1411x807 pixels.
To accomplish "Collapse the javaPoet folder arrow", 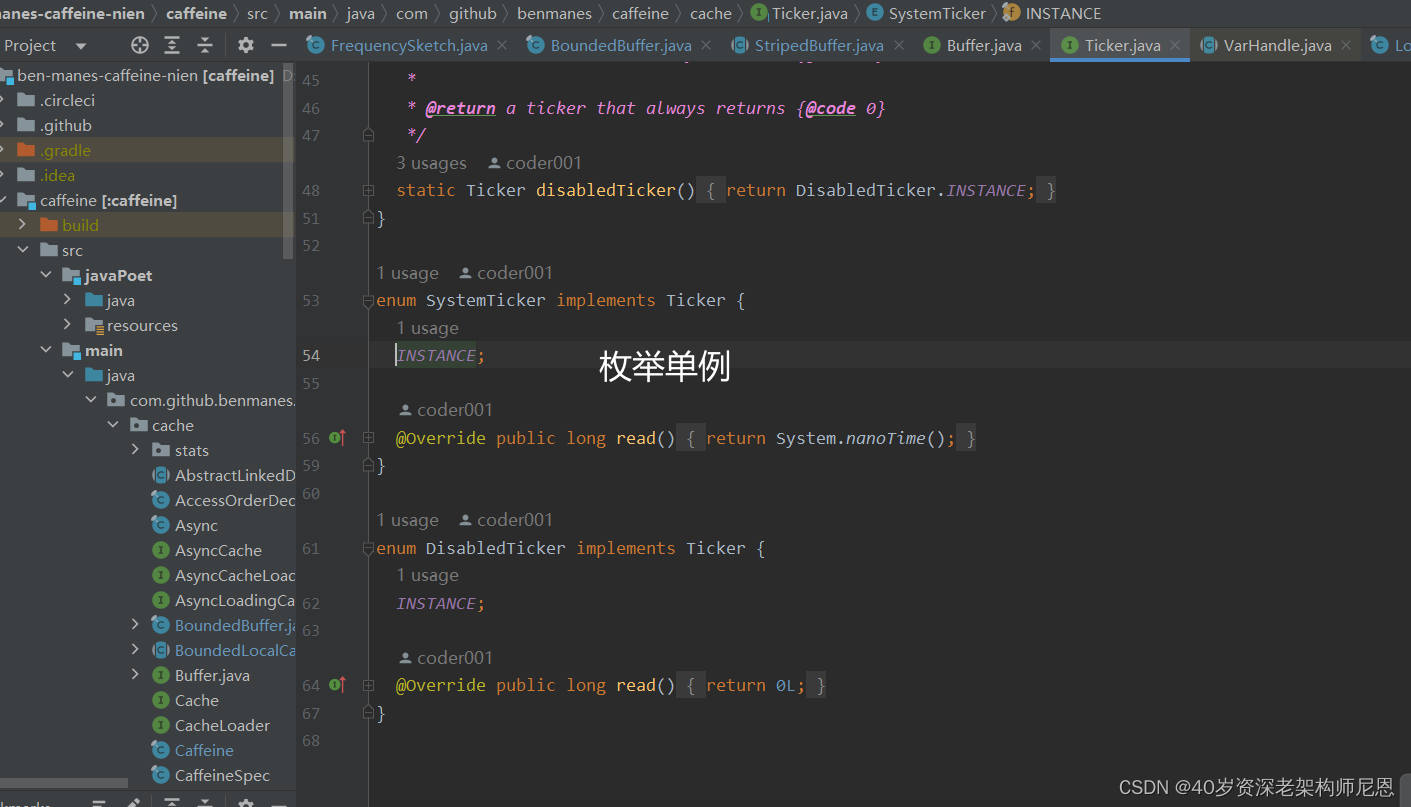I will tap(45, 275).
